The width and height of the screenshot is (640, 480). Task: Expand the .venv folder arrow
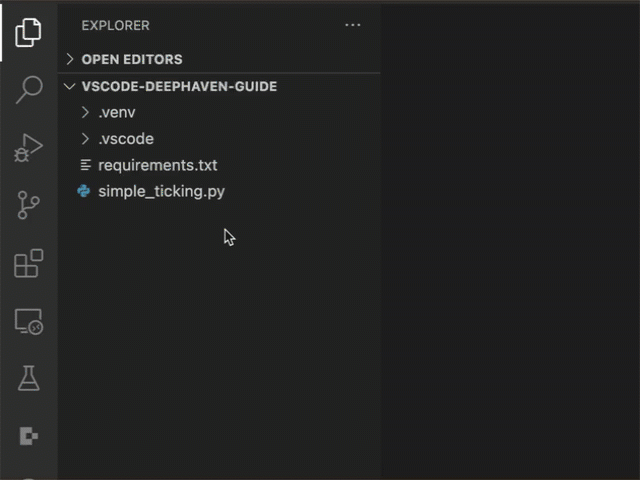tap(85, 112)
